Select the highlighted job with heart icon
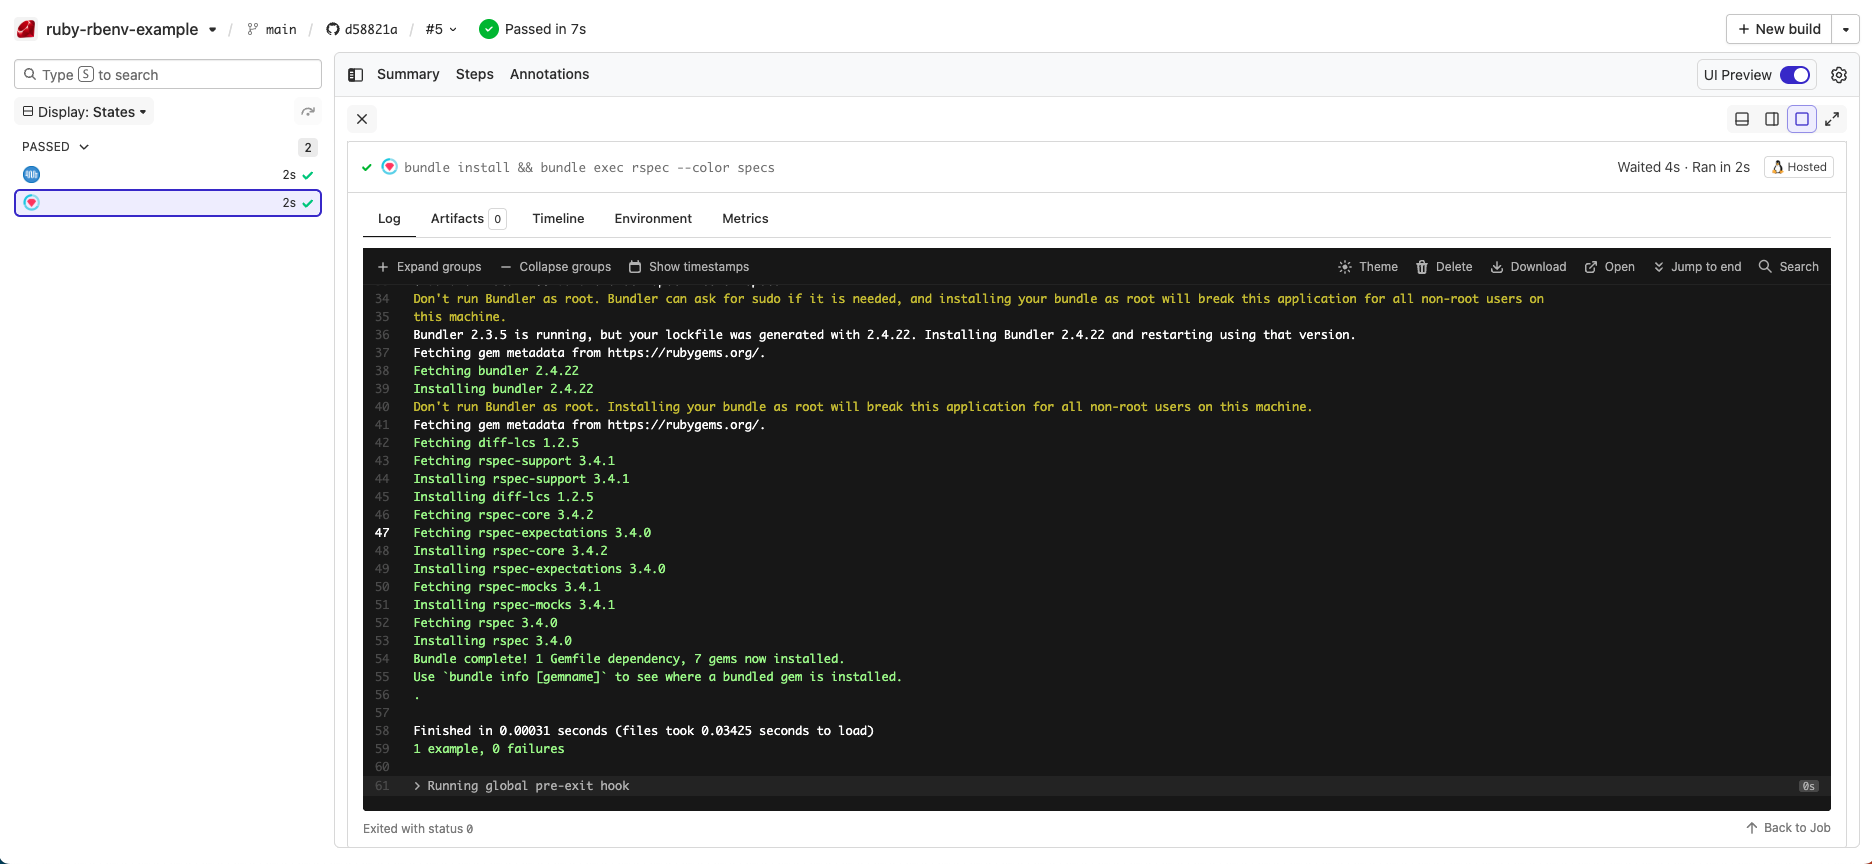The height and width of the screenshot is (864, 1872). pyautogui.click(x=168, y=203)
